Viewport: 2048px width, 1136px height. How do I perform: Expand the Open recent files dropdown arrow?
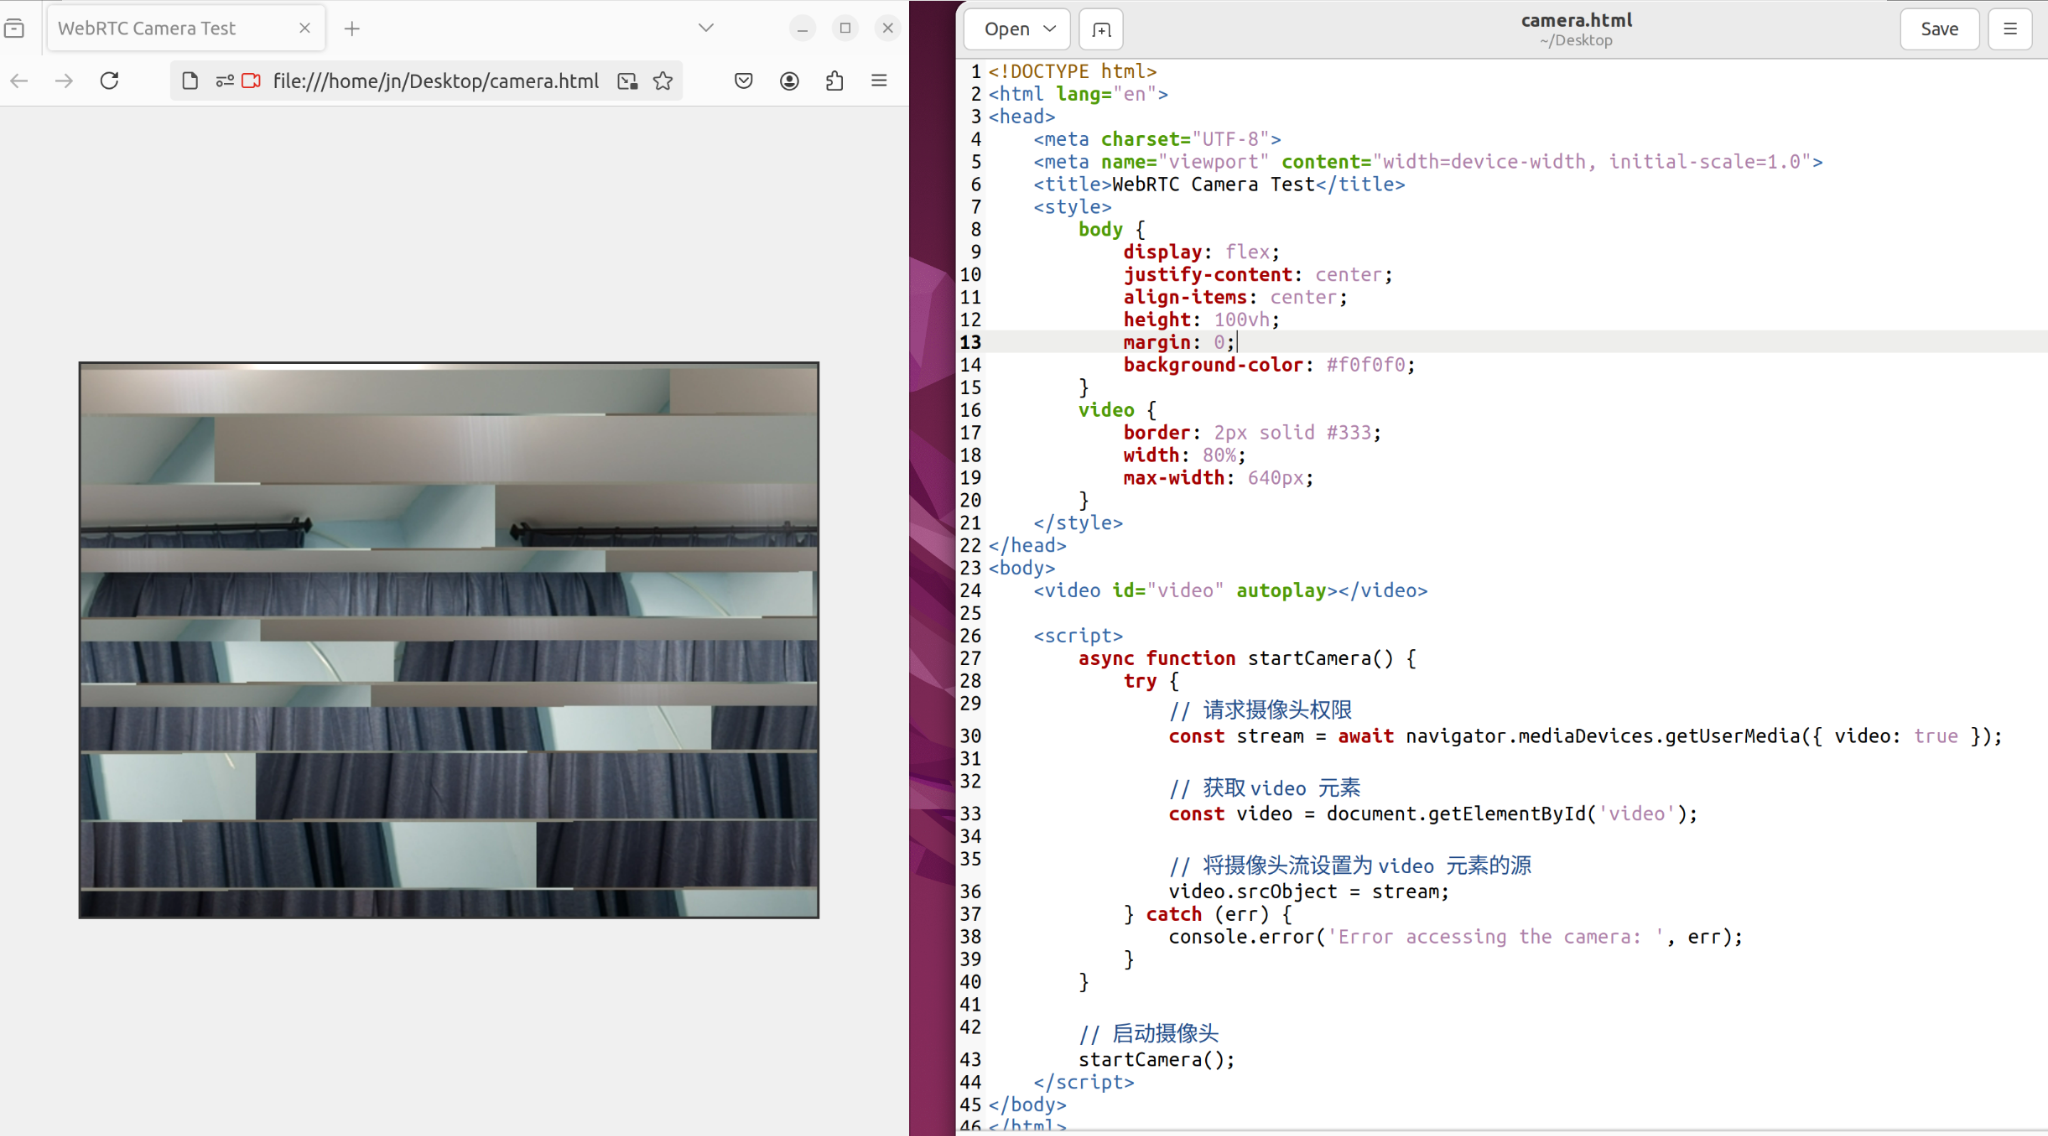[x=1050, y=29]
